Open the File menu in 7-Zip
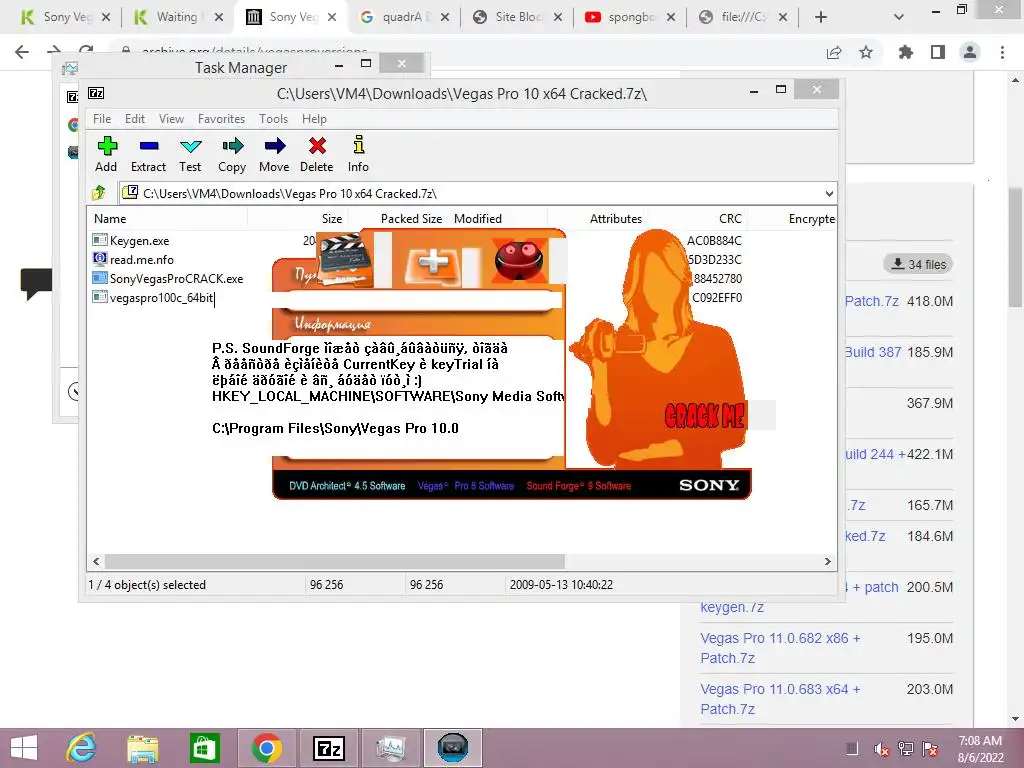1024x768 pixels. pyautogui.click(x=101, y=119)
